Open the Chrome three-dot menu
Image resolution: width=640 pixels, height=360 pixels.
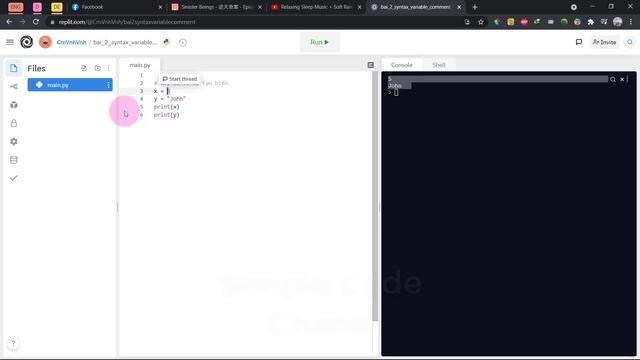631,22
